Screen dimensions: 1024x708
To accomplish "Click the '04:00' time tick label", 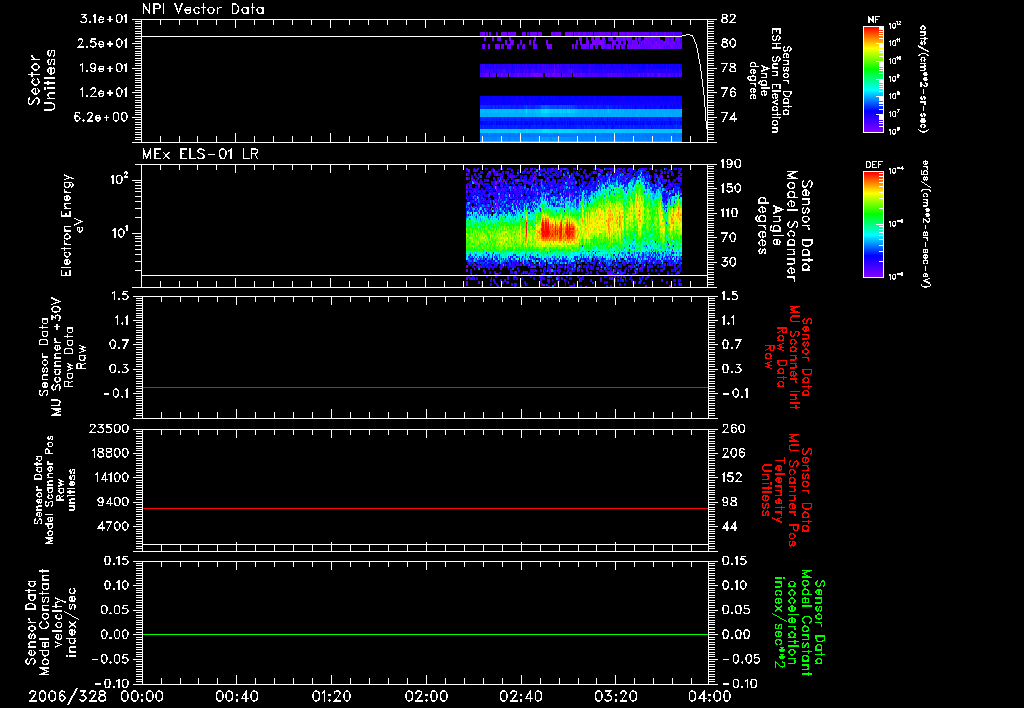I will 709,696.
